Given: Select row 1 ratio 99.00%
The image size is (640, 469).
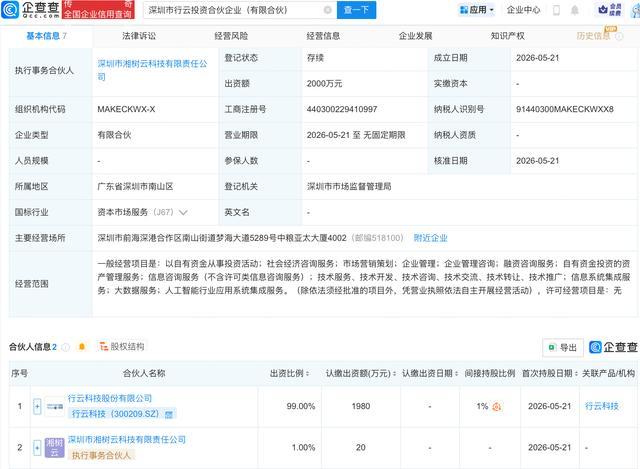Looking at the screenshot, I should pyautogui.click(x=301, y=407).
